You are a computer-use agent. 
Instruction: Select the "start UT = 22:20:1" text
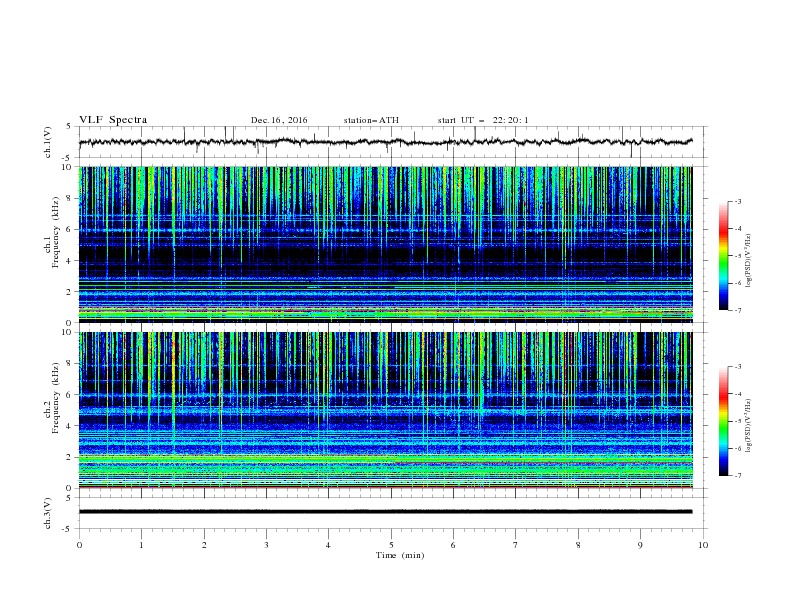[483, 120]
